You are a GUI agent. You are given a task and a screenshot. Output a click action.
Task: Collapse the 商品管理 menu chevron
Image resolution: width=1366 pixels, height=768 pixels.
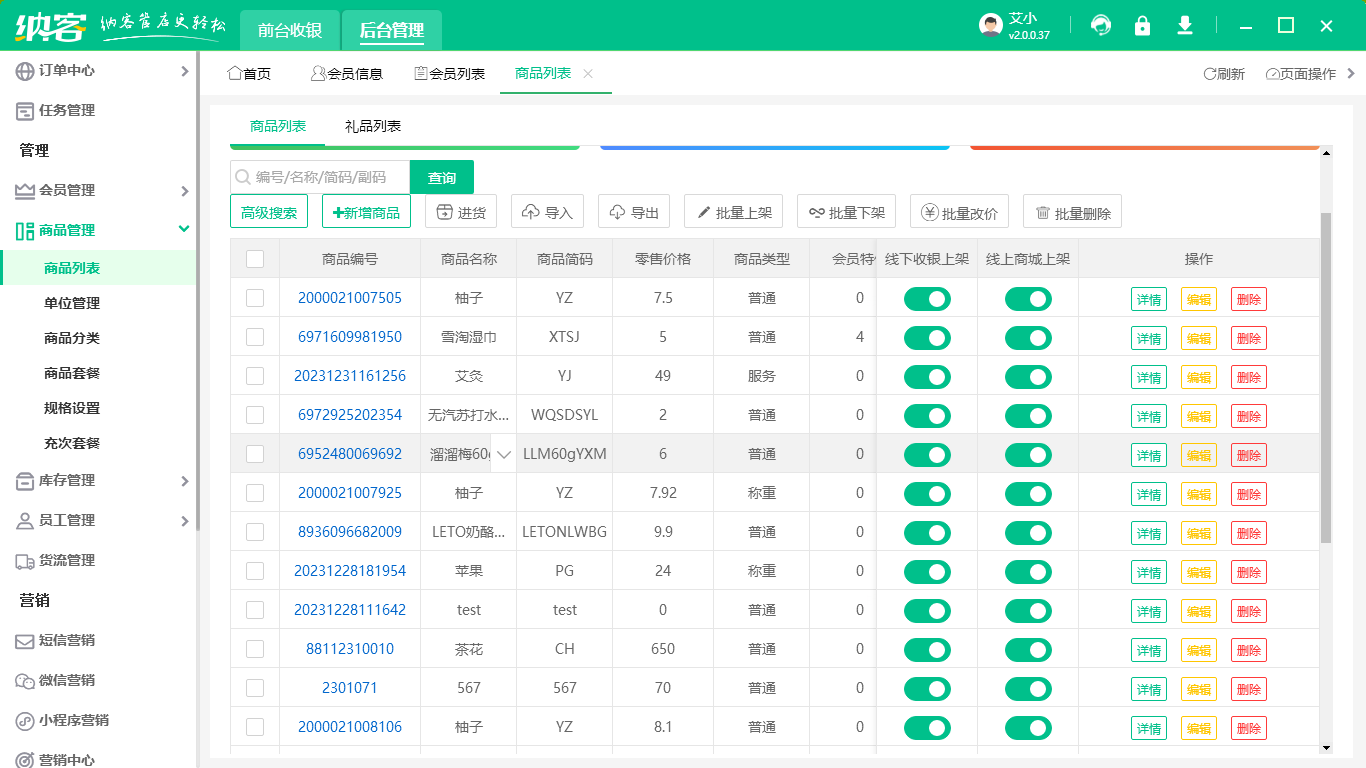click(184, 229)
